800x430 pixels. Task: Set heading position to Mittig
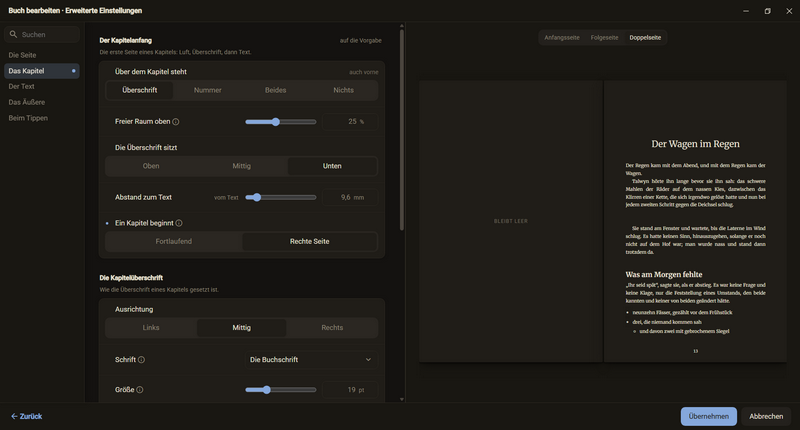tap(242, 166)
